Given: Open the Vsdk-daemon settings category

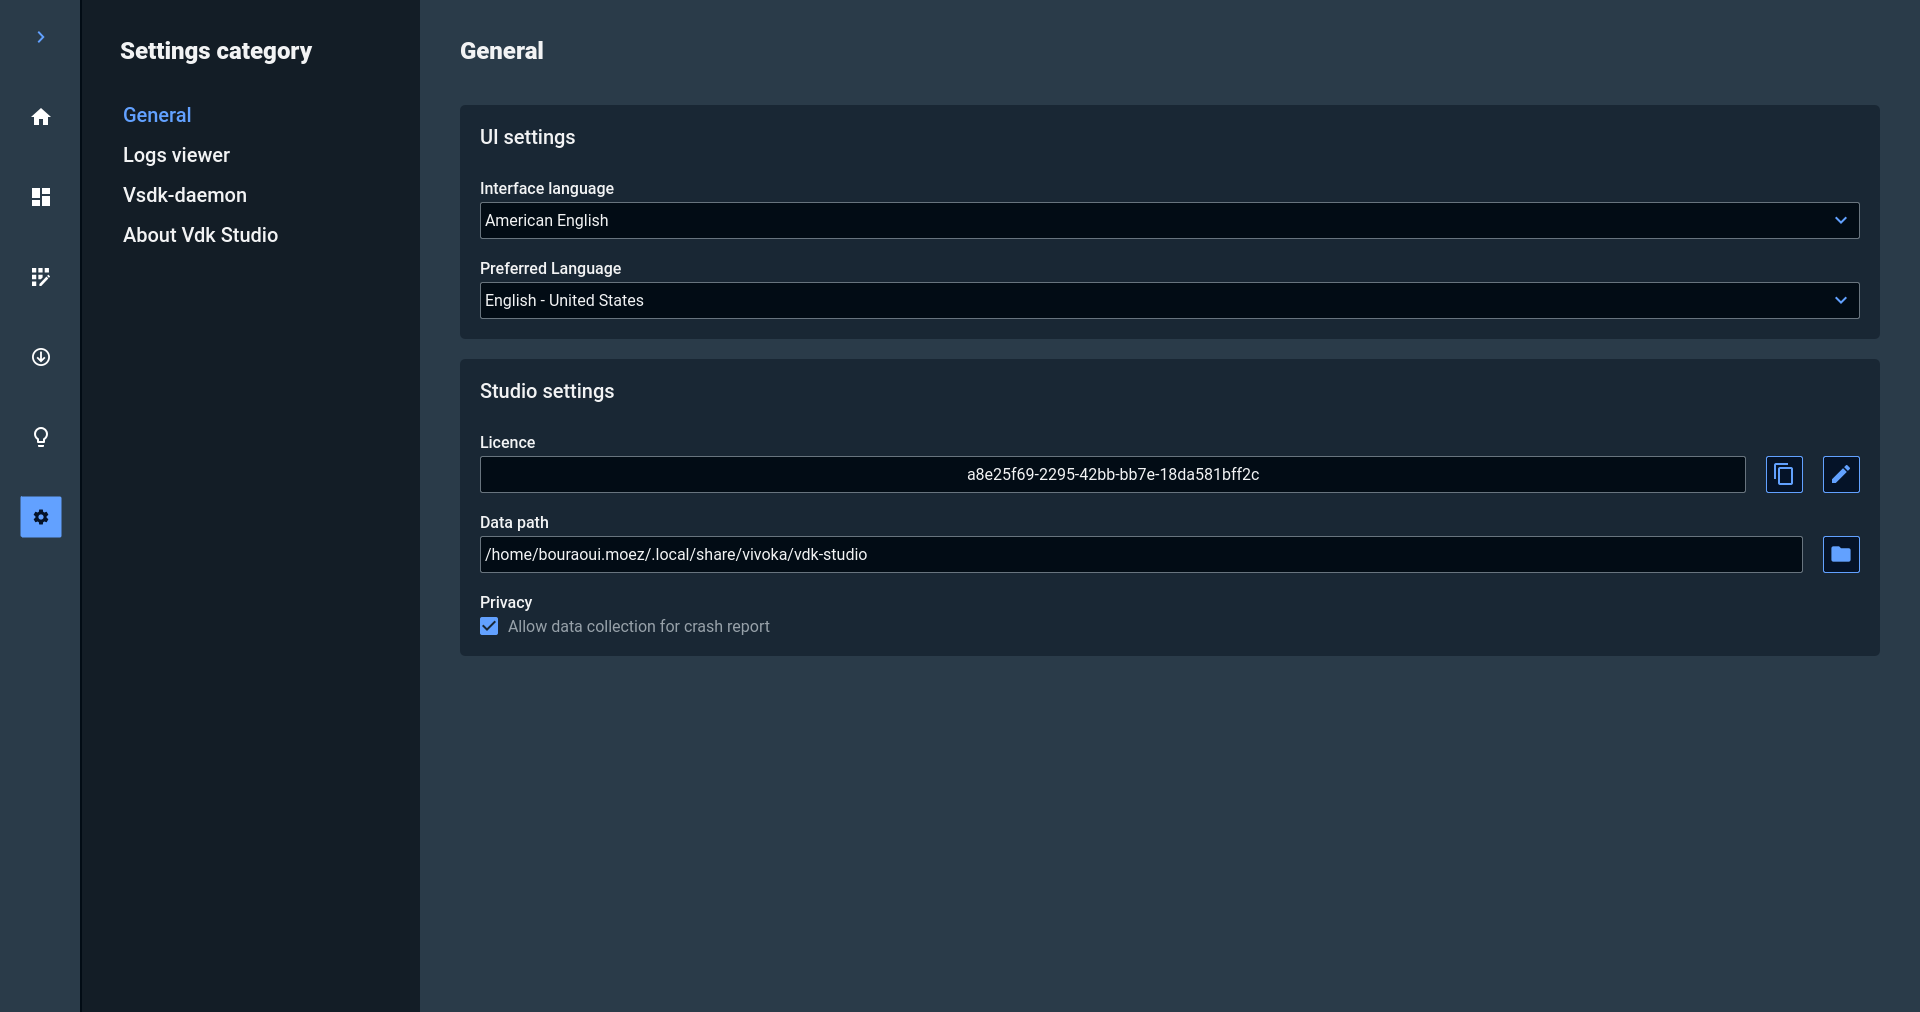Looking at the screenshot, I should 185,195.
